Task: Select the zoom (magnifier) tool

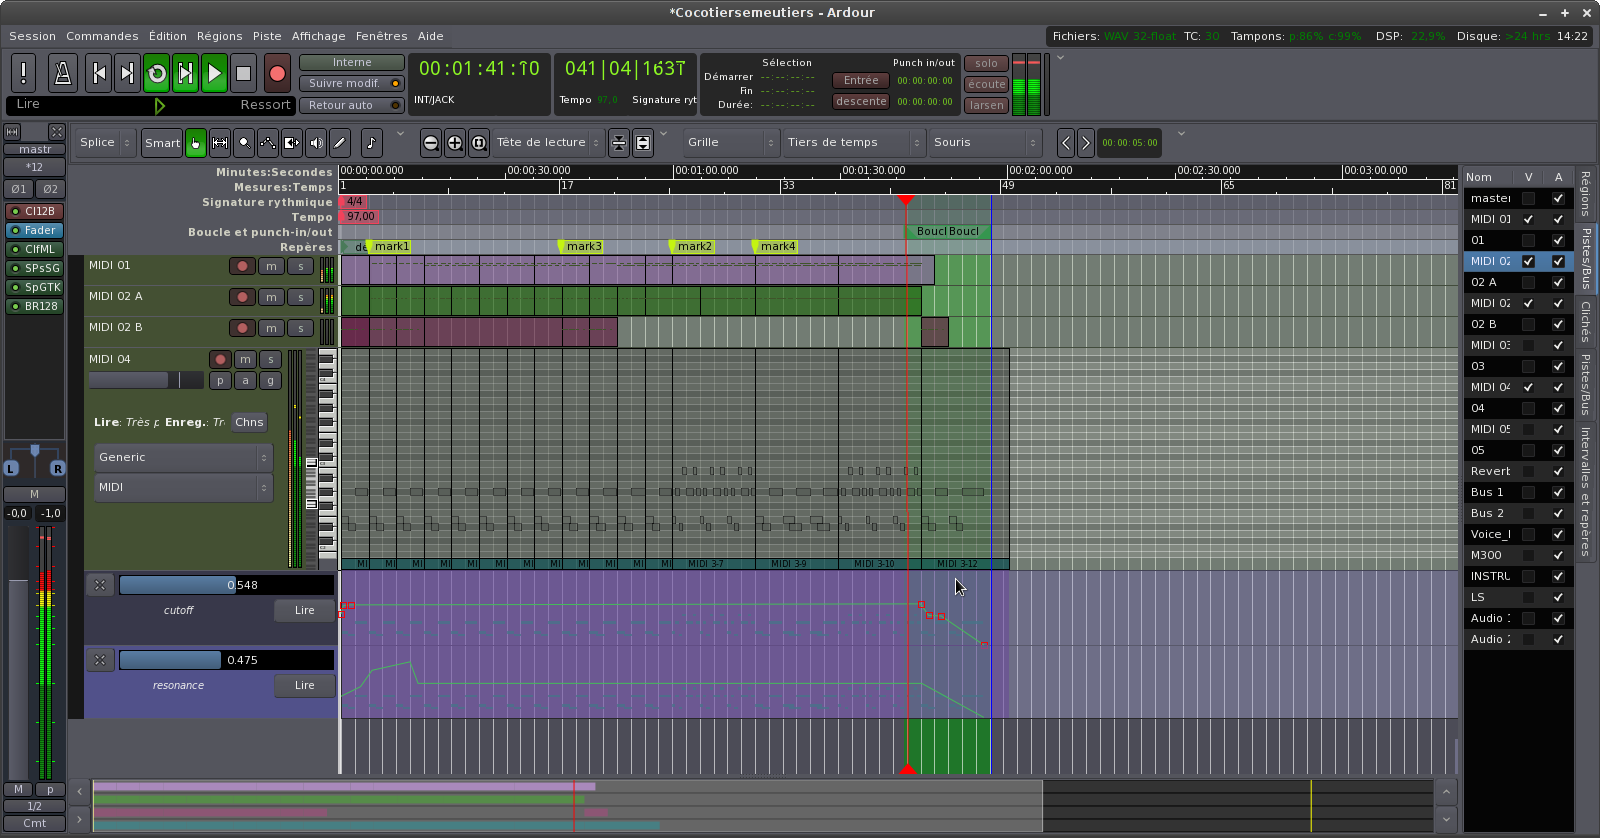Action: tap(243, 143)
